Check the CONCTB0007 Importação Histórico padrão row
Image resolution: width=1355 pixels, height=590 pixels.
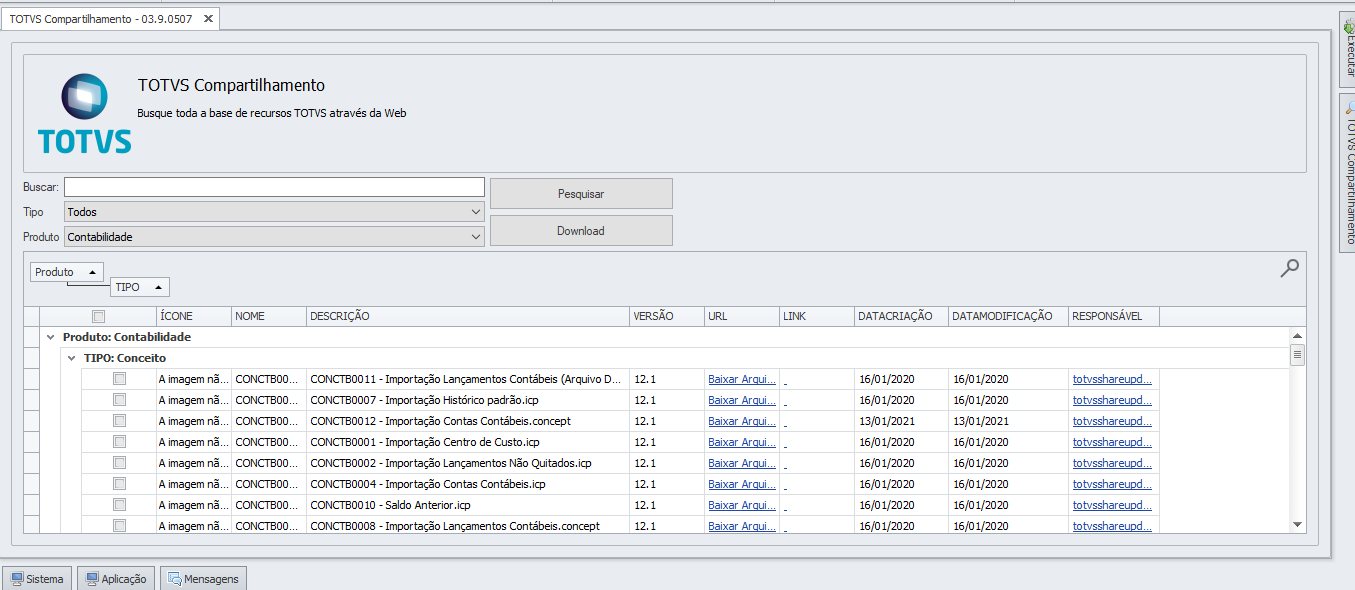point(119,400)
